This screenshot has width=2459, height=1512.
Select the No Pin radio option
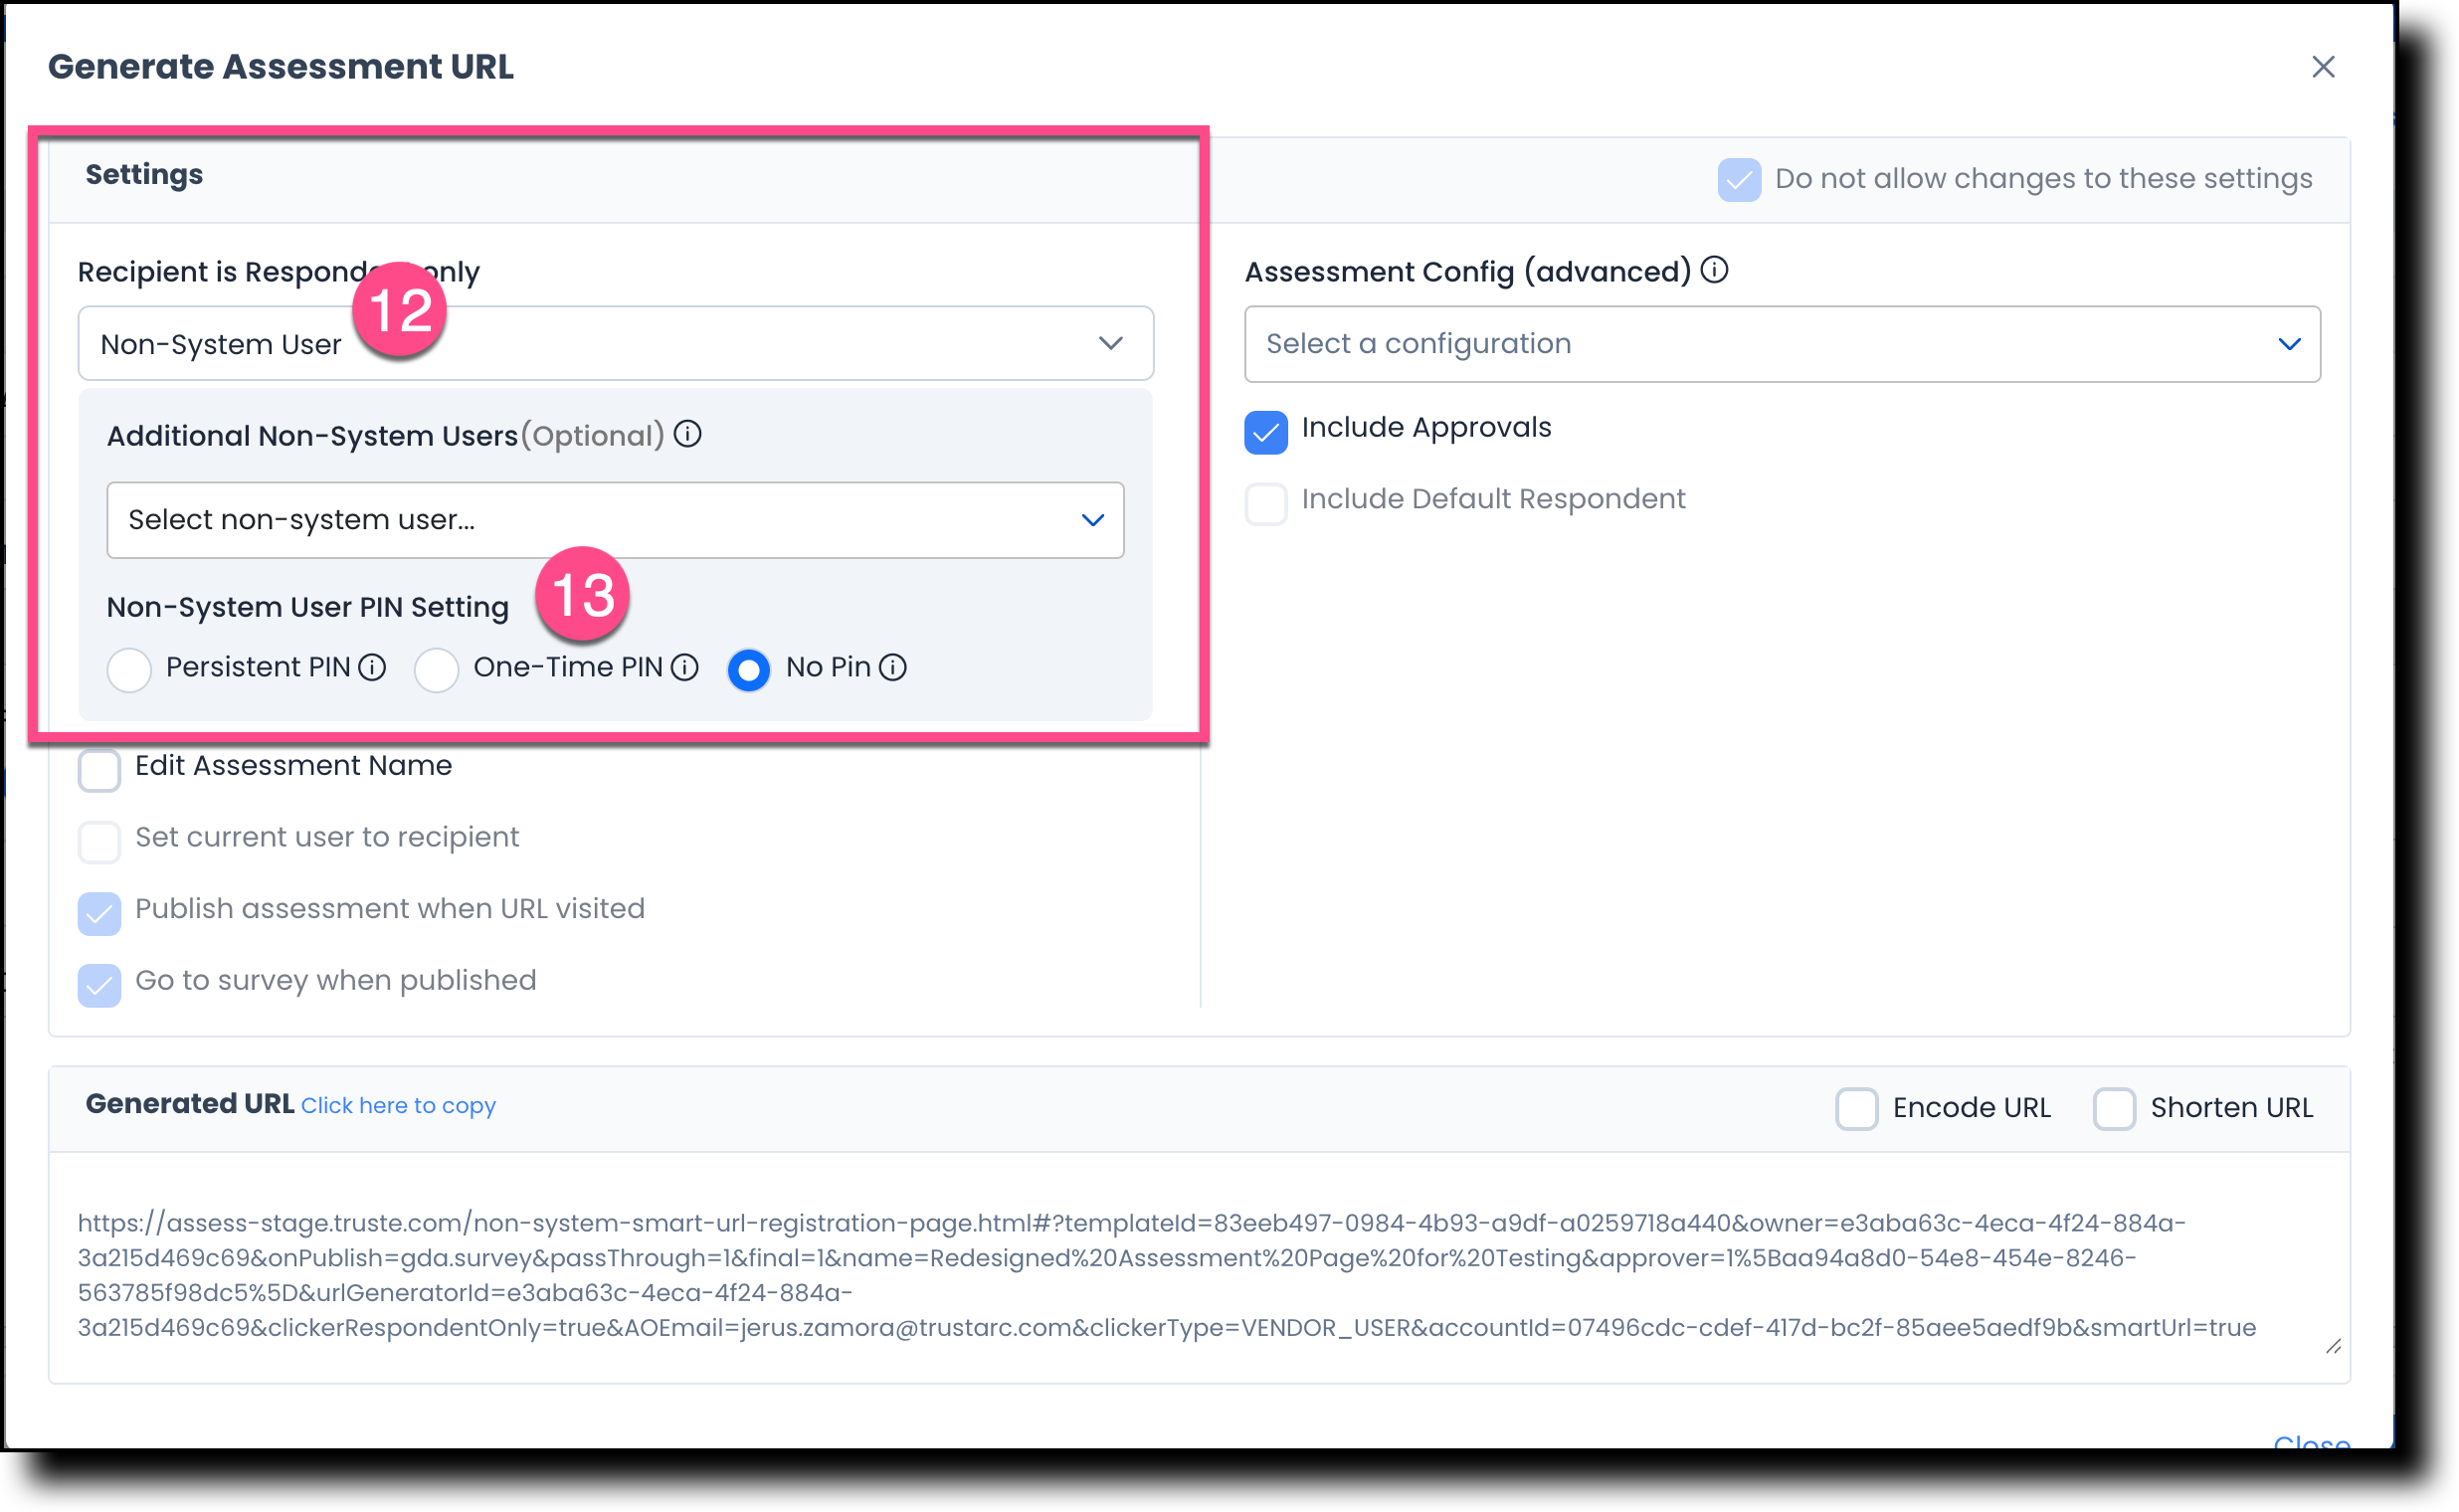pos(749,669)
